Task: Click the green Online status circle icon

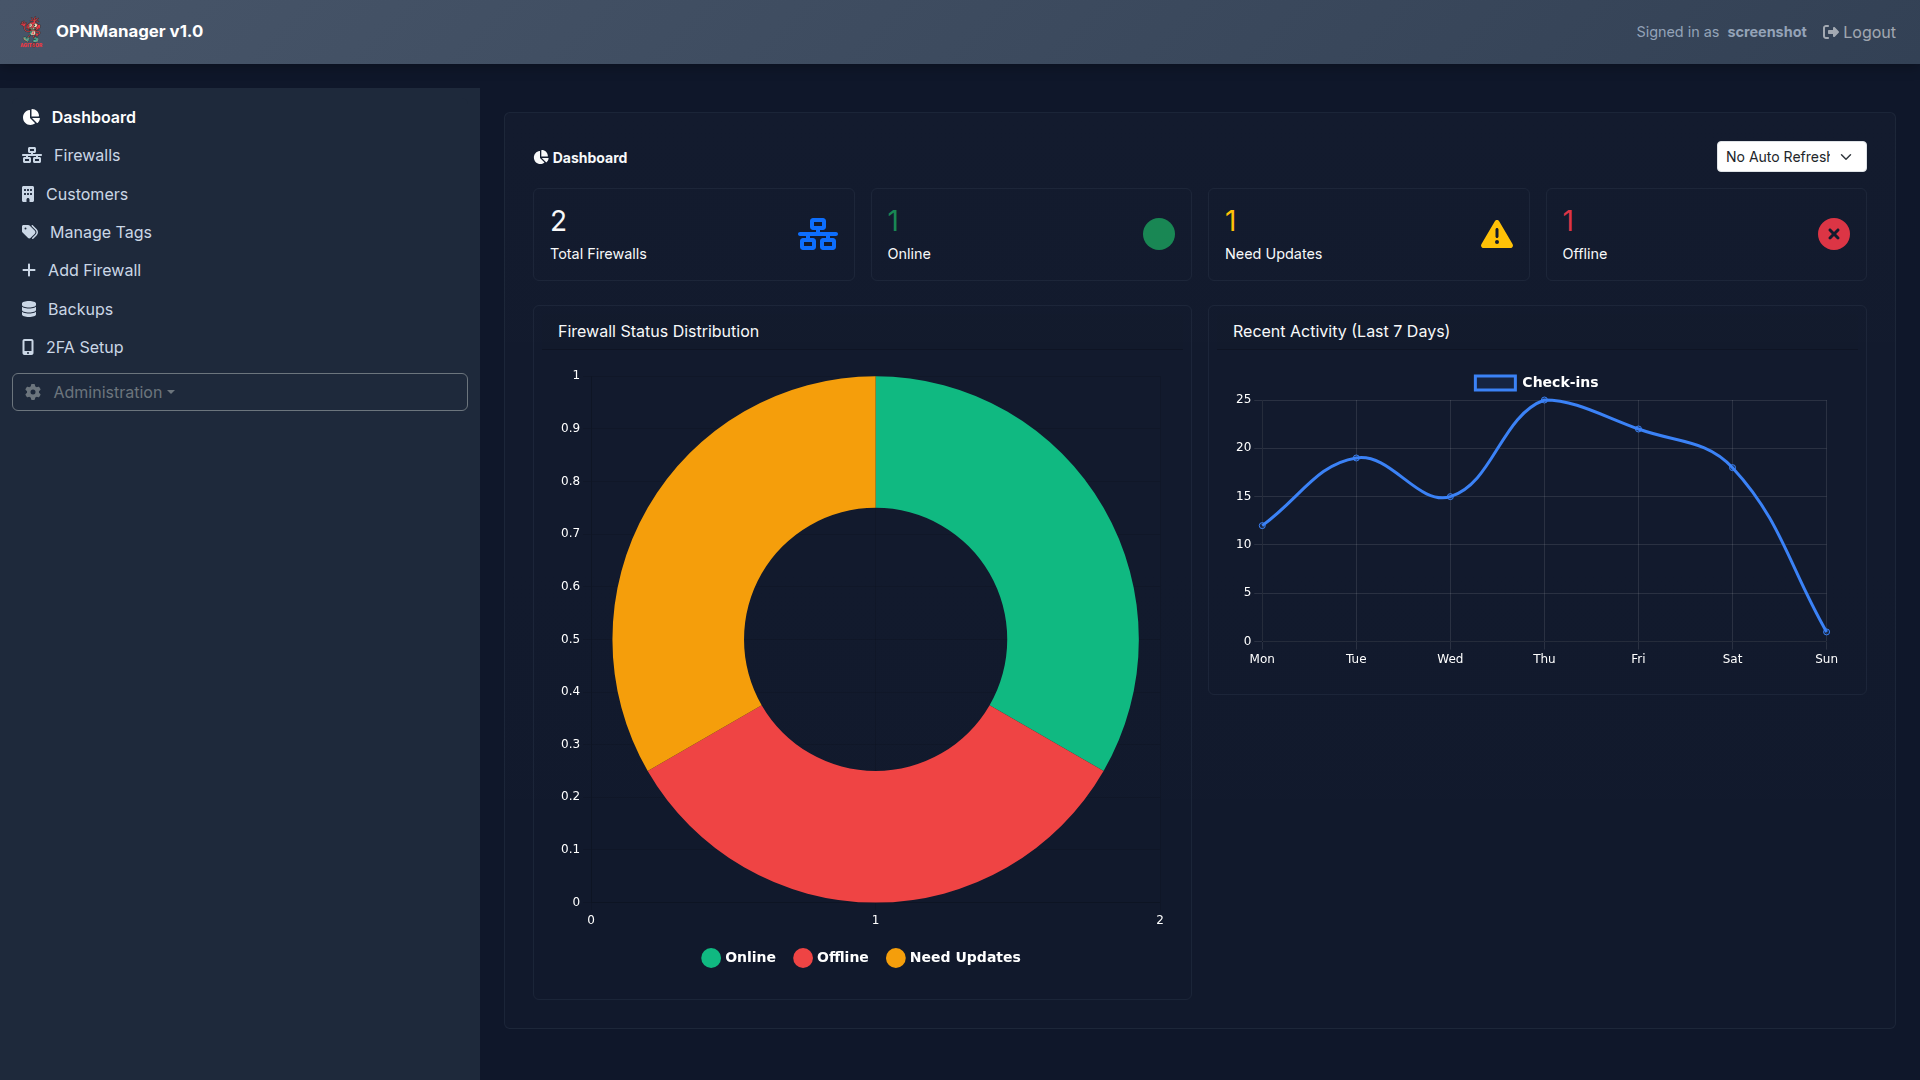Action: (x=1158, y=234)
